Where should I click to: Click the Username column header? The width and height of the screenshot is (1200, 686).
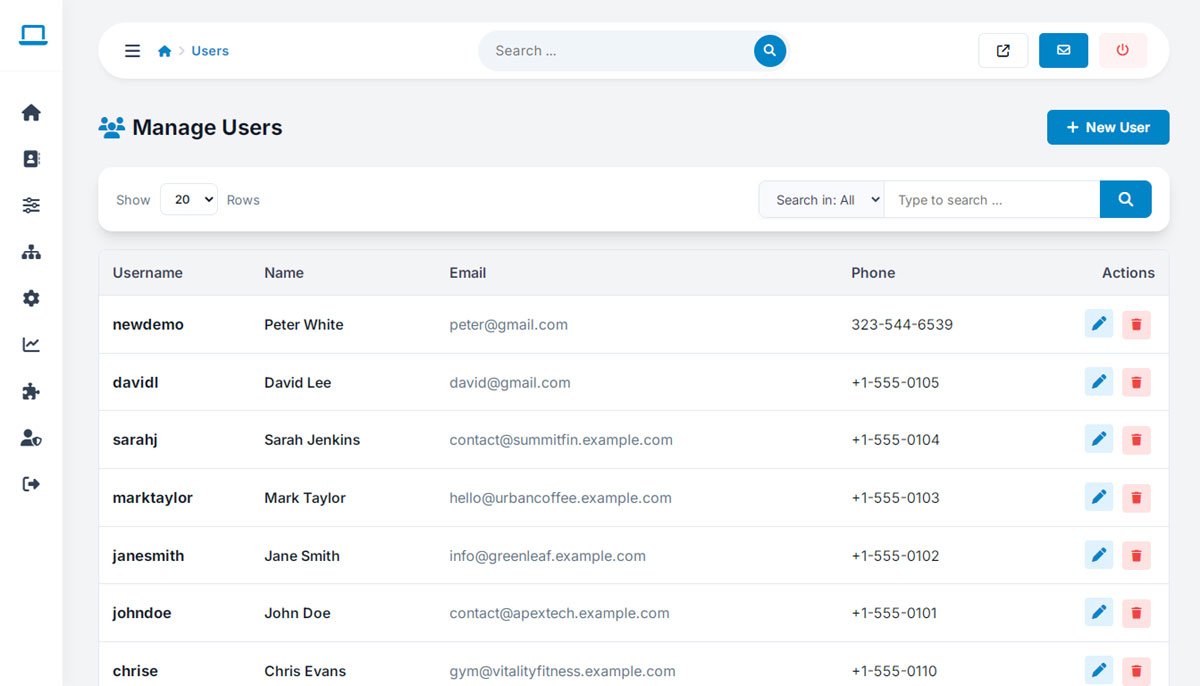148,273
